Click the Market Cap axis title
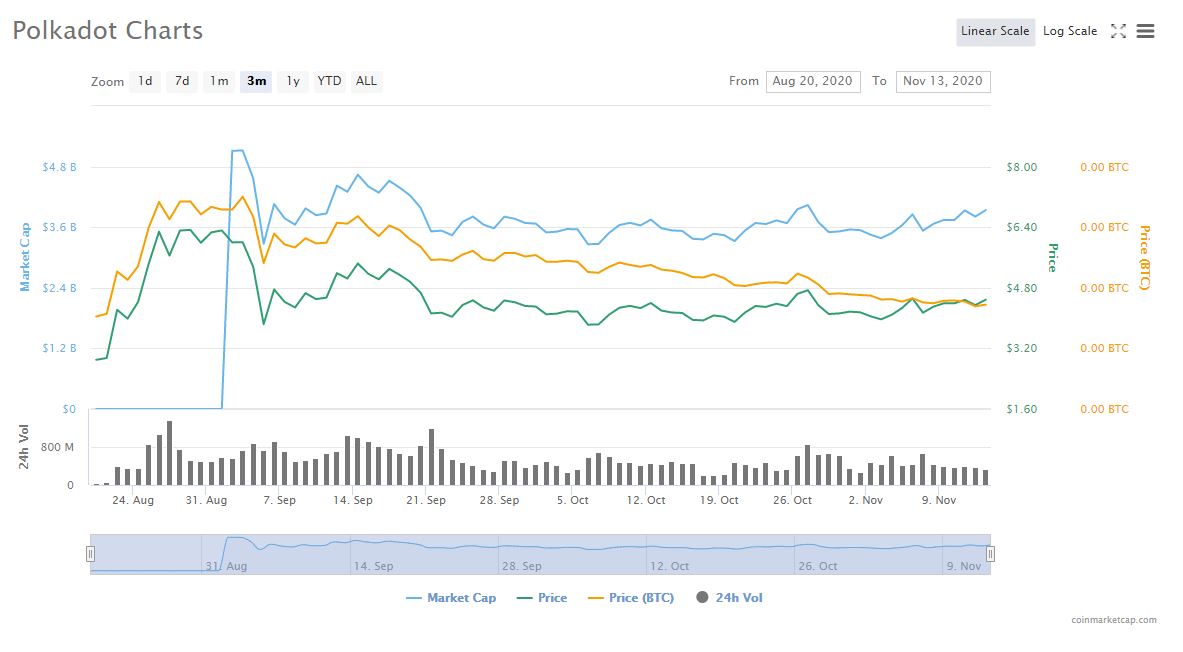This screenshot has height=652, width=1183. tap(25, 257)
